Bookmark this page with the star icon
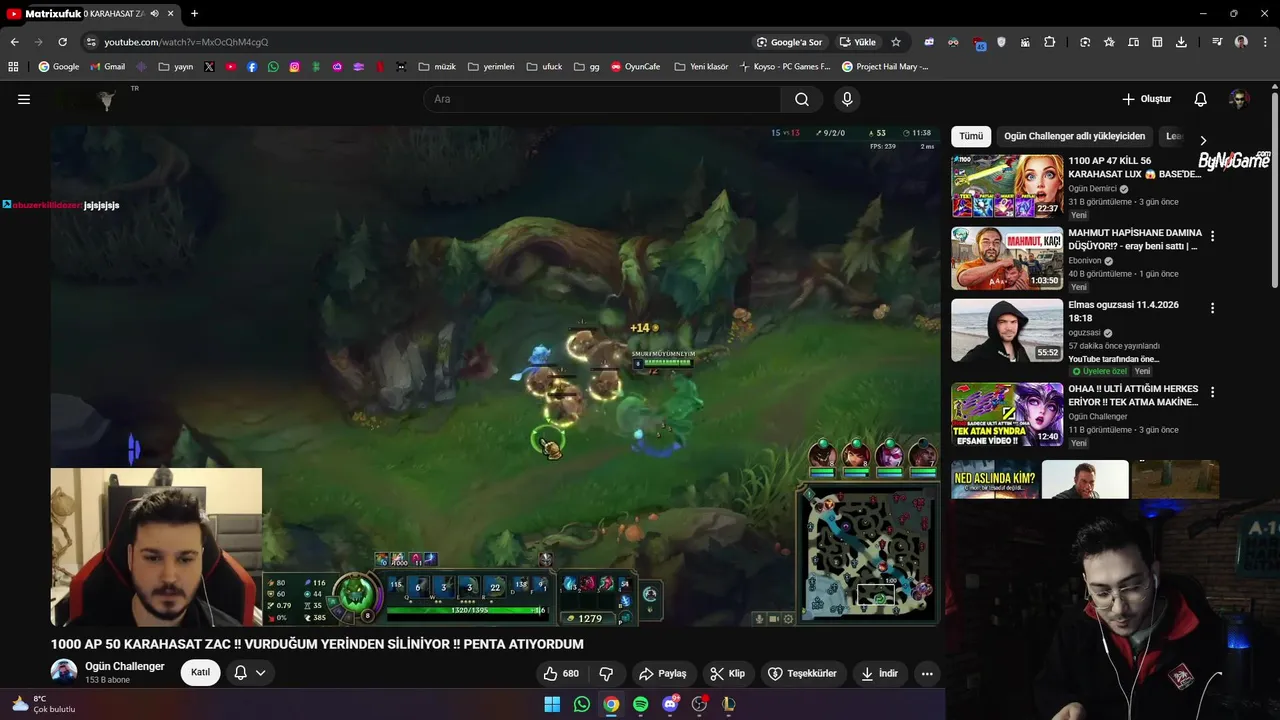1280x720 pixels. 896,42
